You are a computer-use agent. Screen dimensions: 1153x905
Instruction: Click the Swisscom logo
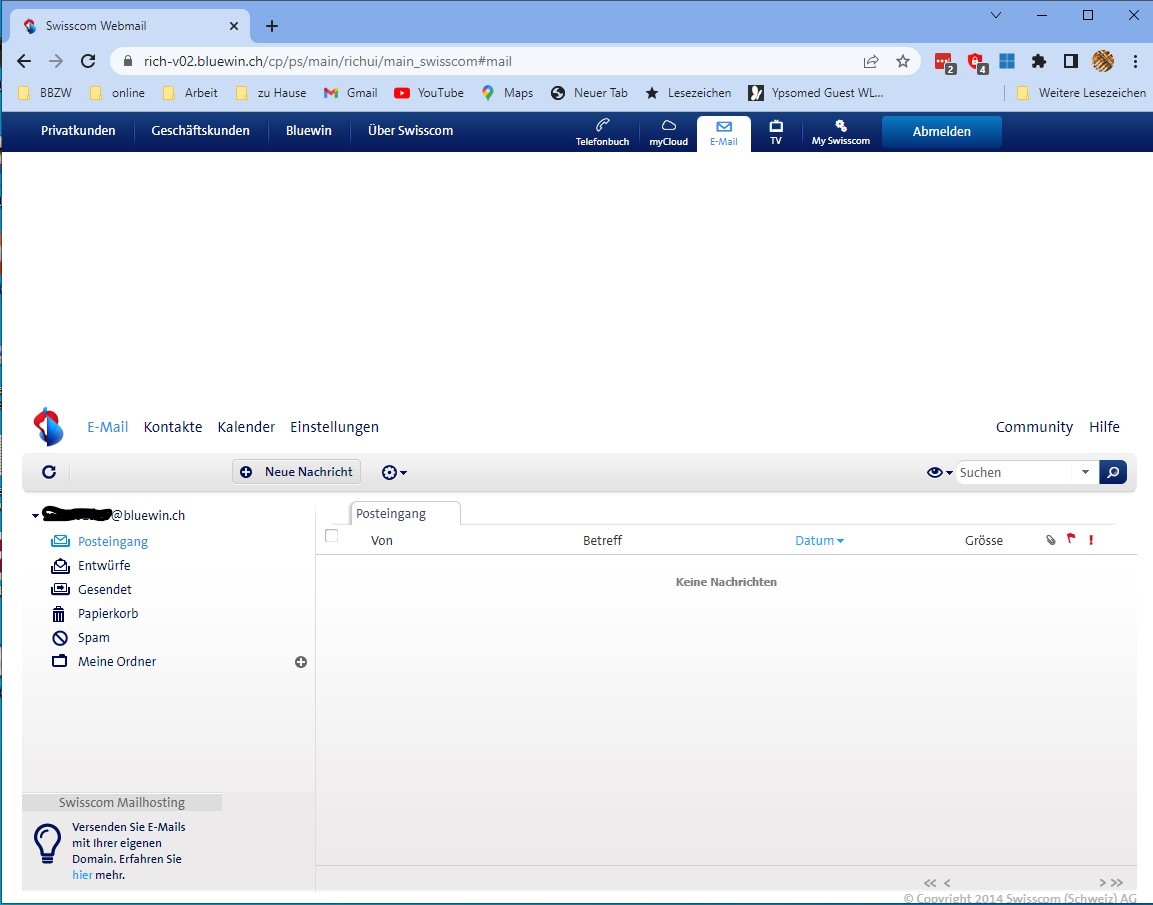tap(48, 427)
